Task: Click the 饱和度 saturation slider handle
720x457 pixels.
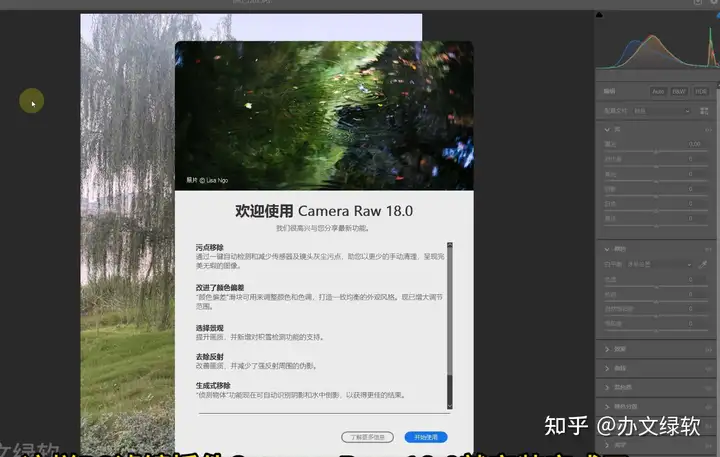Action: click(656, 331)
